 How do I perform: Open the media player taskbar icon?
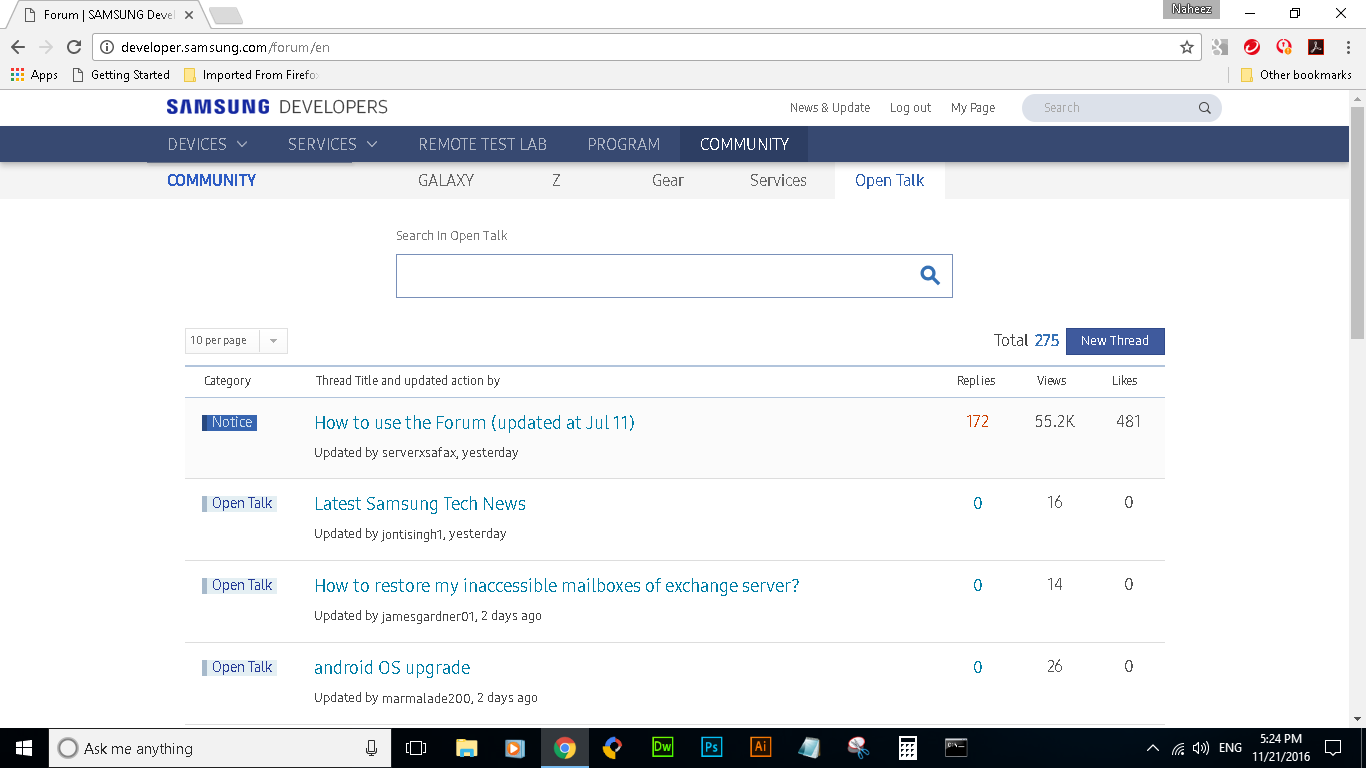(515, 748)
